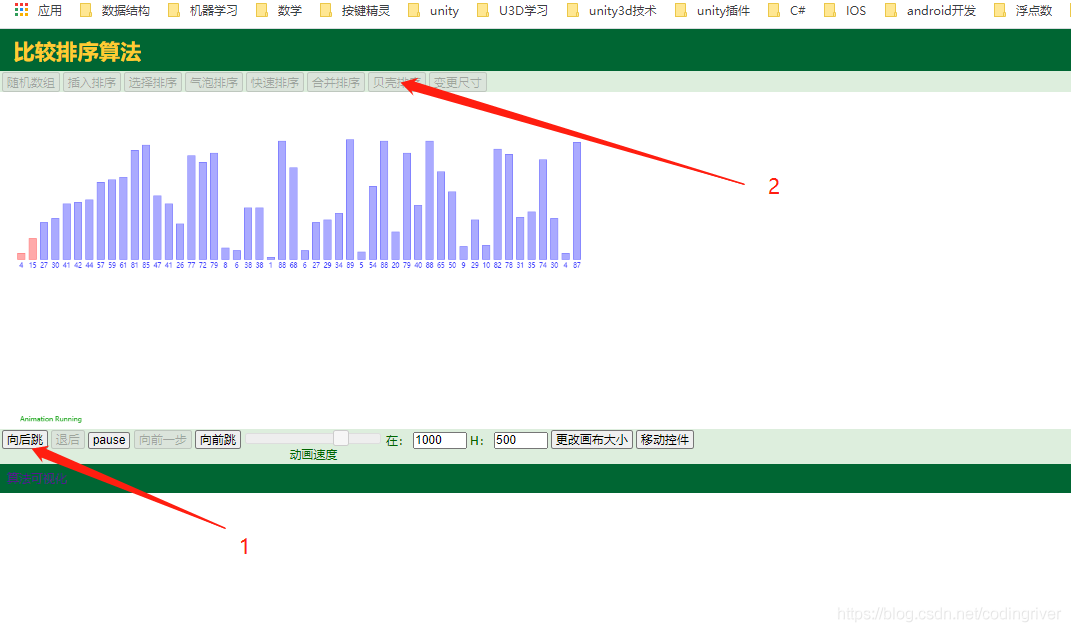Click the 变更尺寸 button
Viewport: 1071px width, 632px height.
tap(458, 82)
